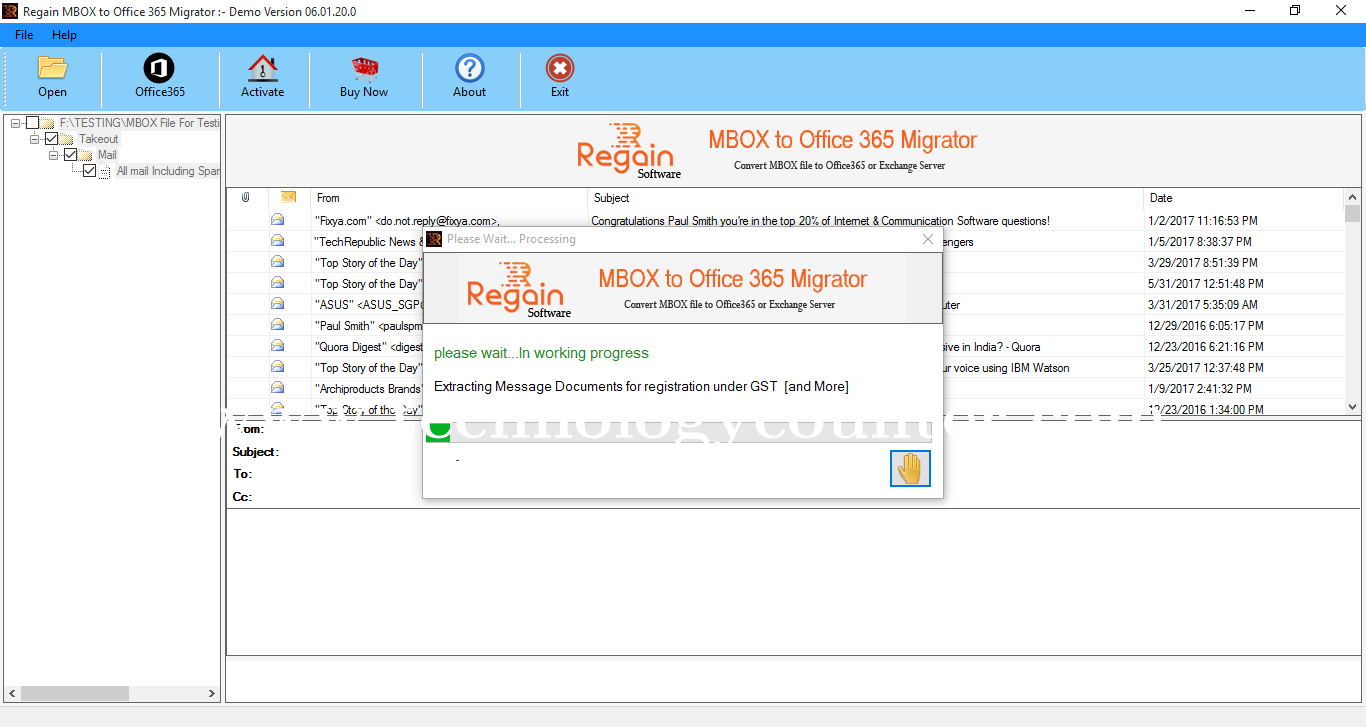Sort emails by the Date column header

point(1244,198)
